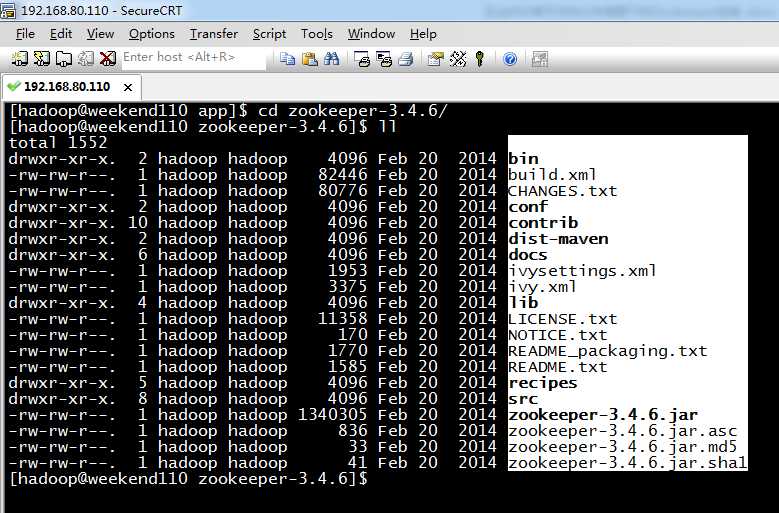The height and width of the screenshot is (513, 779).
Task: Click the 1340305 file size value
Action: [x=332, y=414]
